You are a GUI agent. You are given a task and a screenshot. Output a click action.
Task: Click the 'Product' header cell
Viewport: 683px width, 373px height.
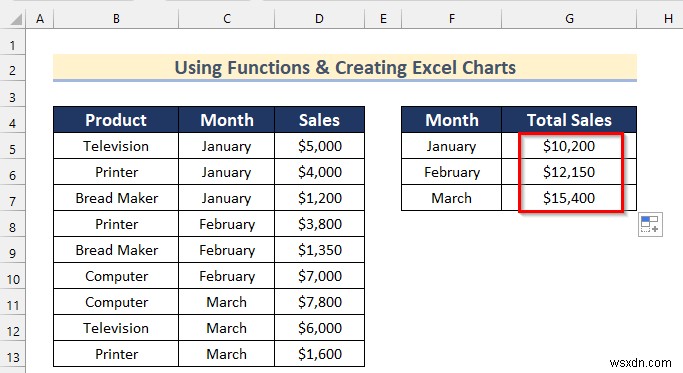coord(116,120)
